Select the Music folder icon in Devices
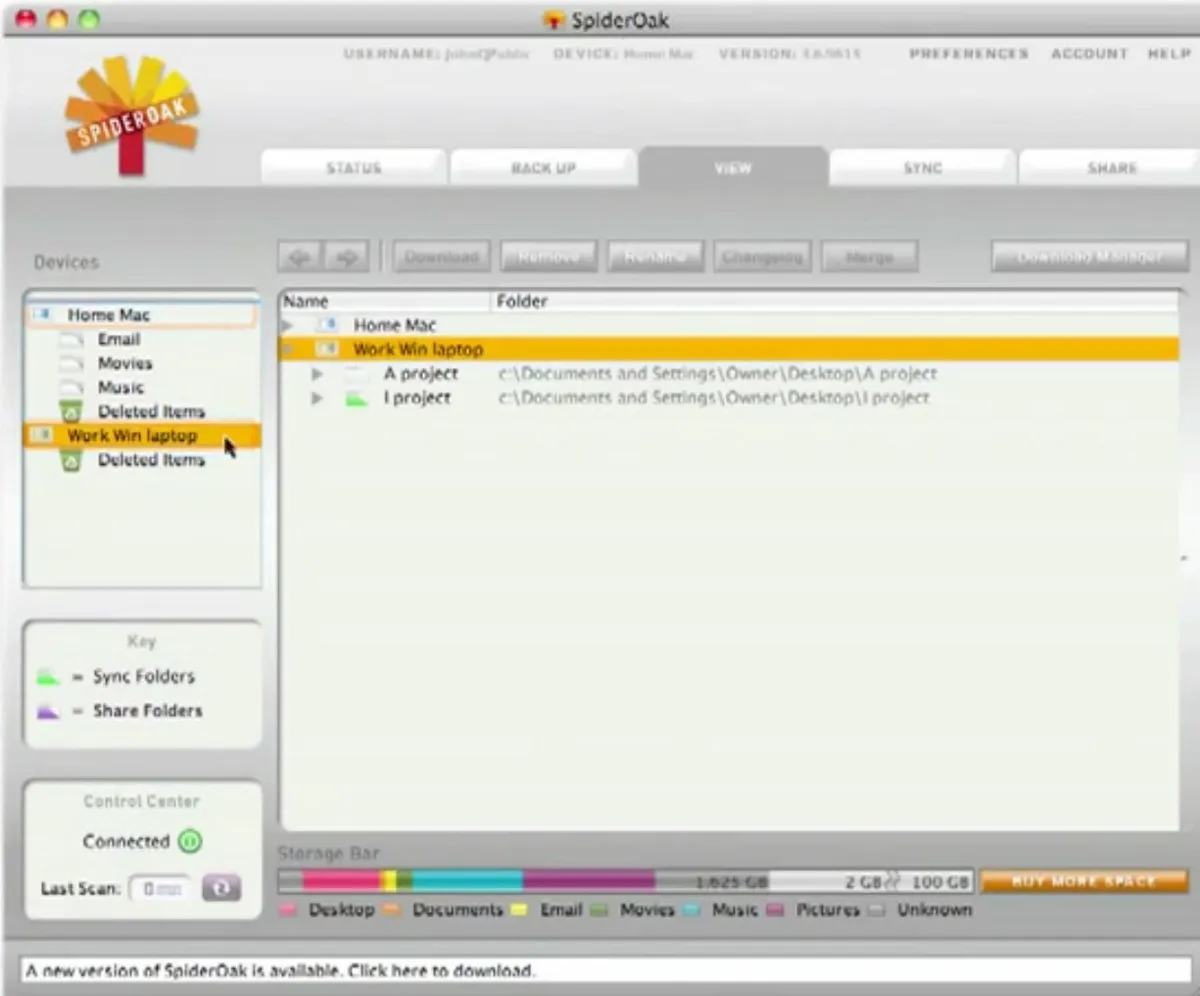The width and height of the screenshot is (1200, 996). [x=70, y=388]
